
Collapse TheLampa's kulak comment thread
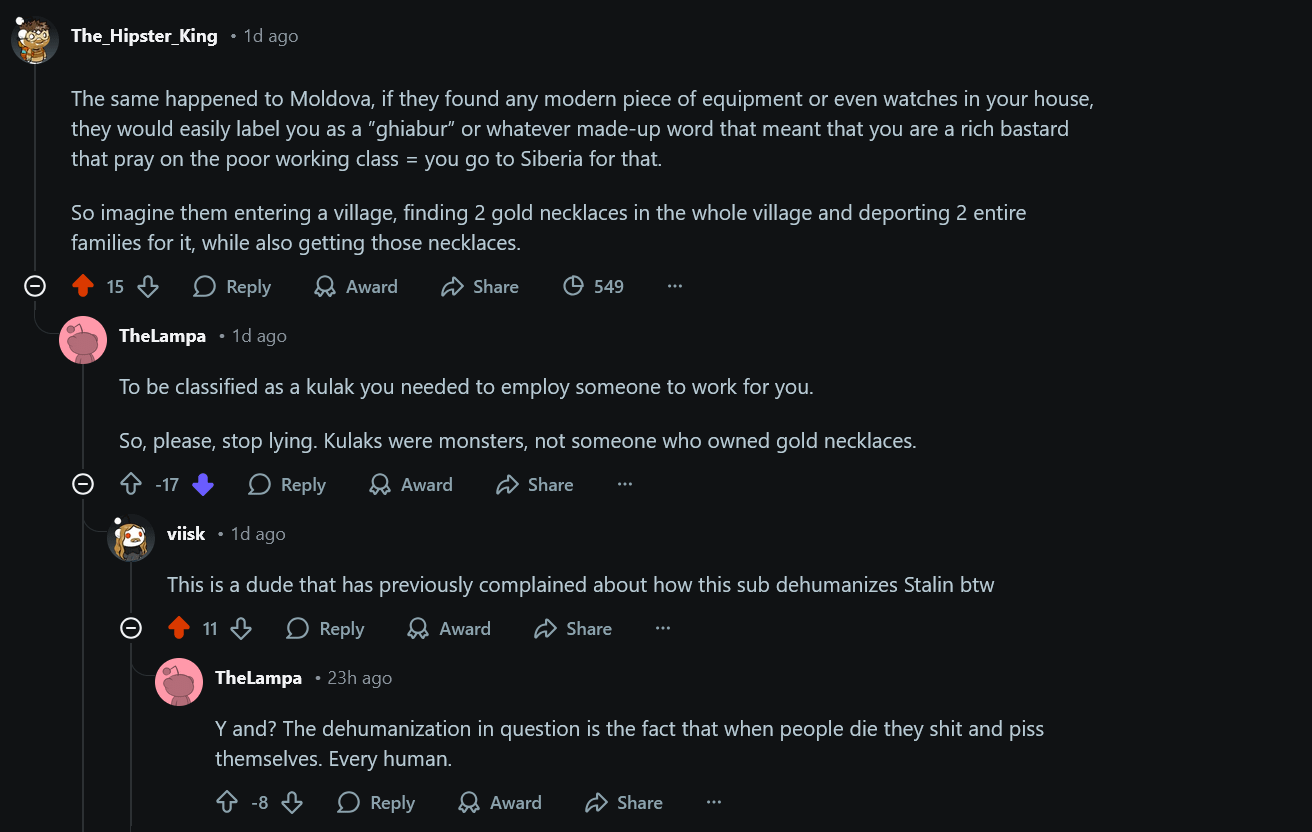click(83, 485)
